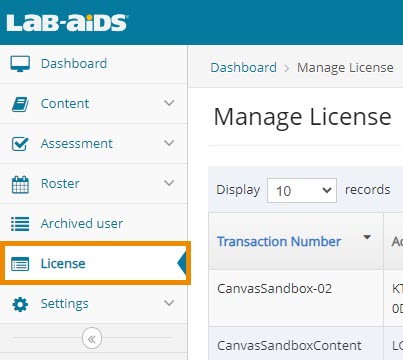The width and height of the screenshot is (403, 360).
Task: Click the Dashboard monitor icon
Action: (x=20, y=64)
